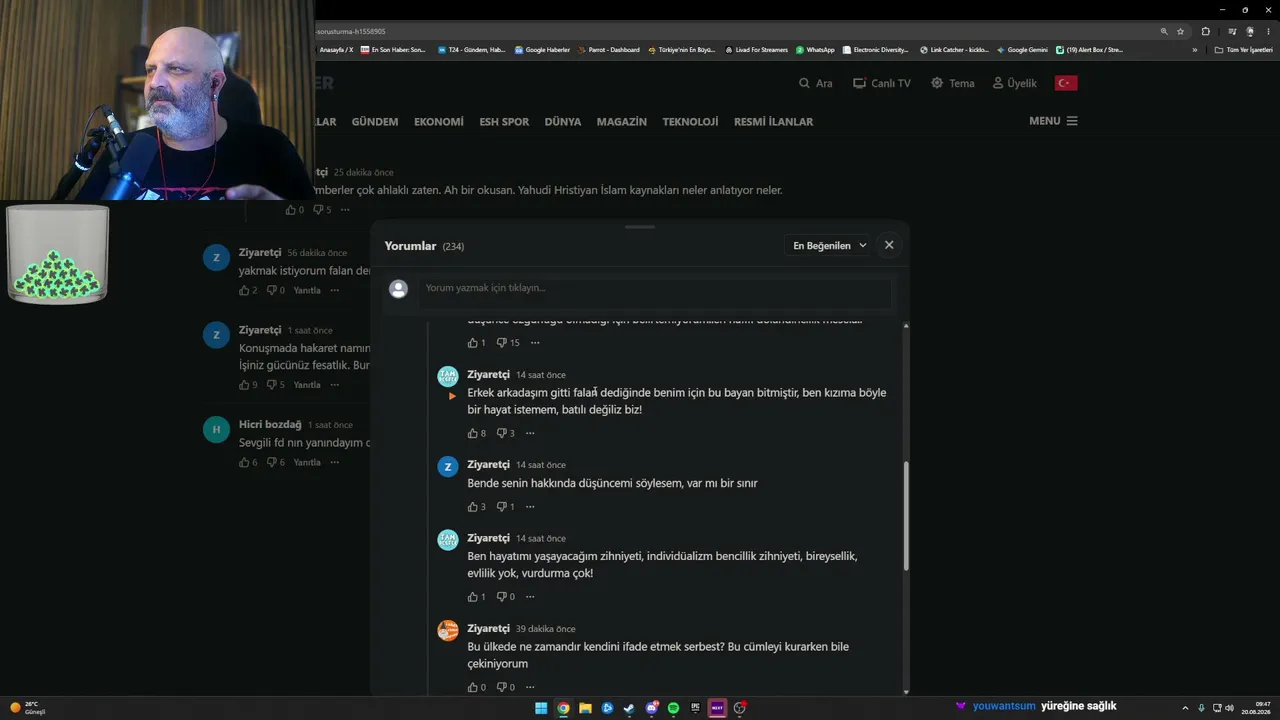Image resolution: width=1280 pixels, height=720 pixels.
Task: Open the Parrot - Dashboard bookmark
Action: 608,50
